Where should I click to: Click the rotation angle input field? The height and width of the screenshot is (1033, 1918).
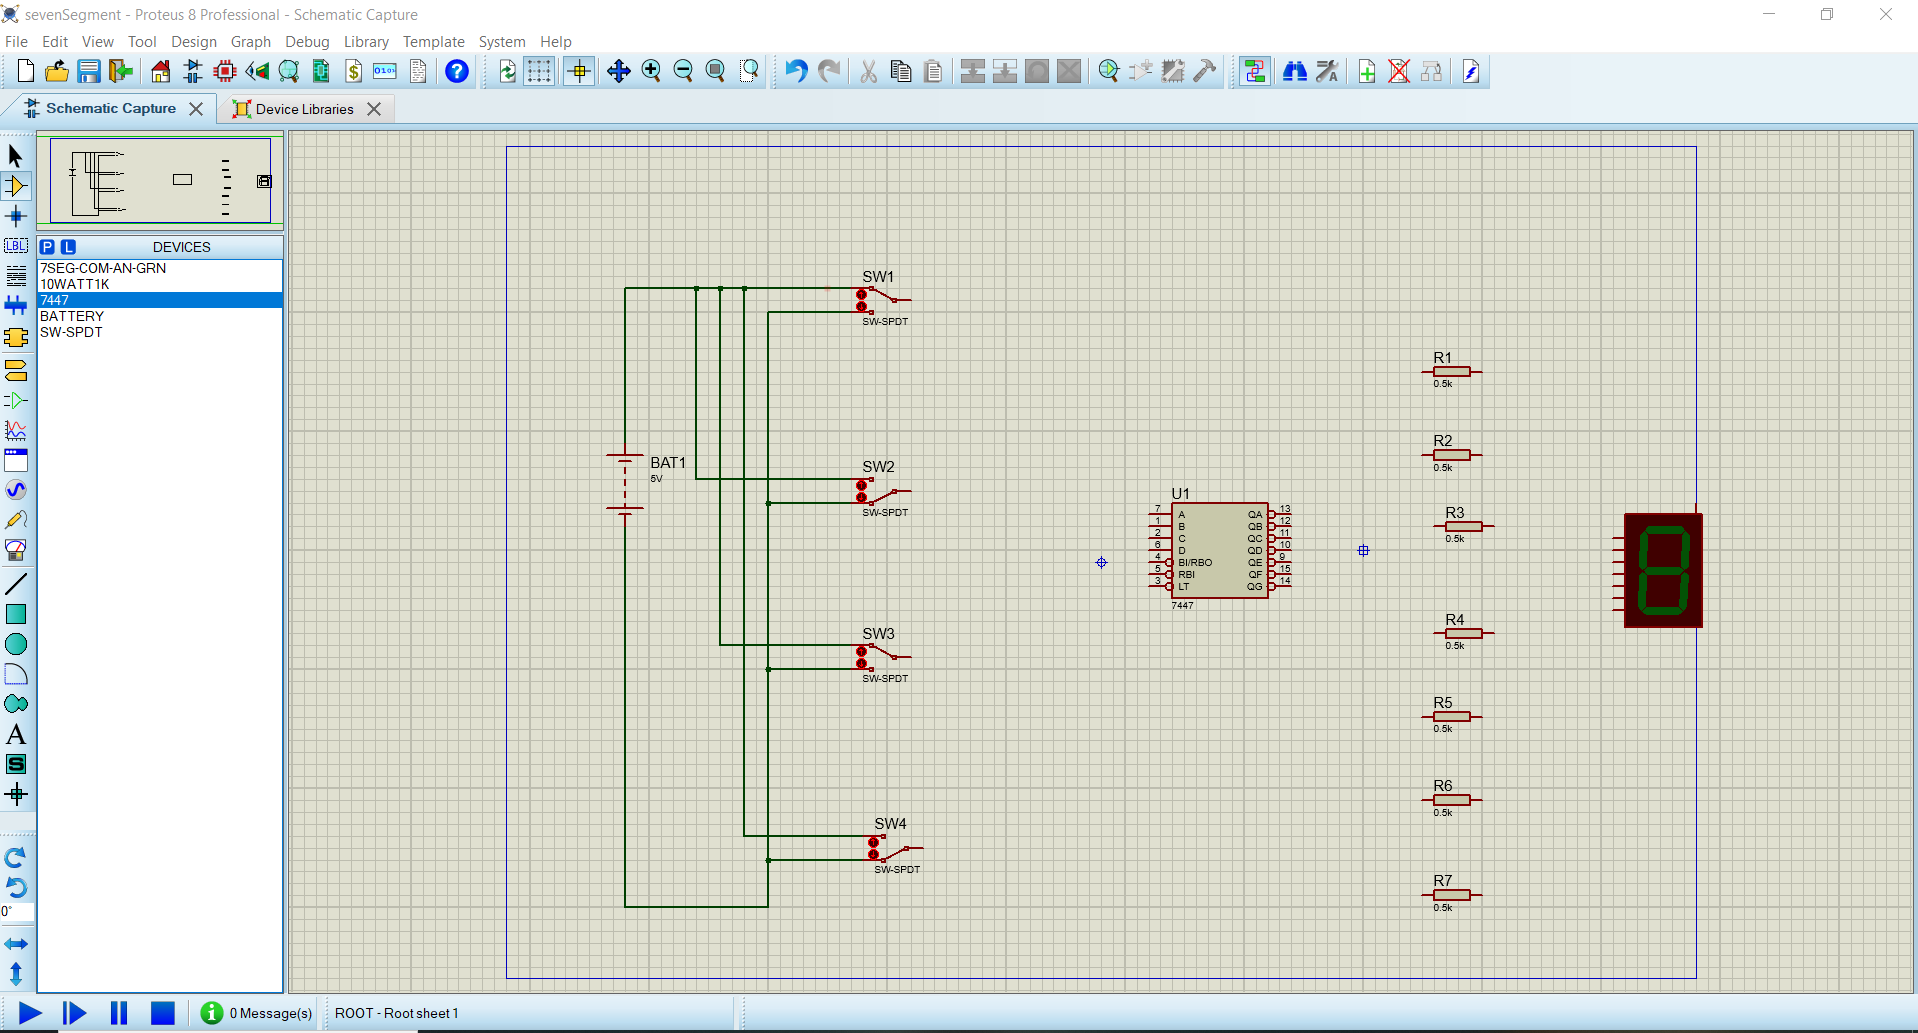click(18, 912)
